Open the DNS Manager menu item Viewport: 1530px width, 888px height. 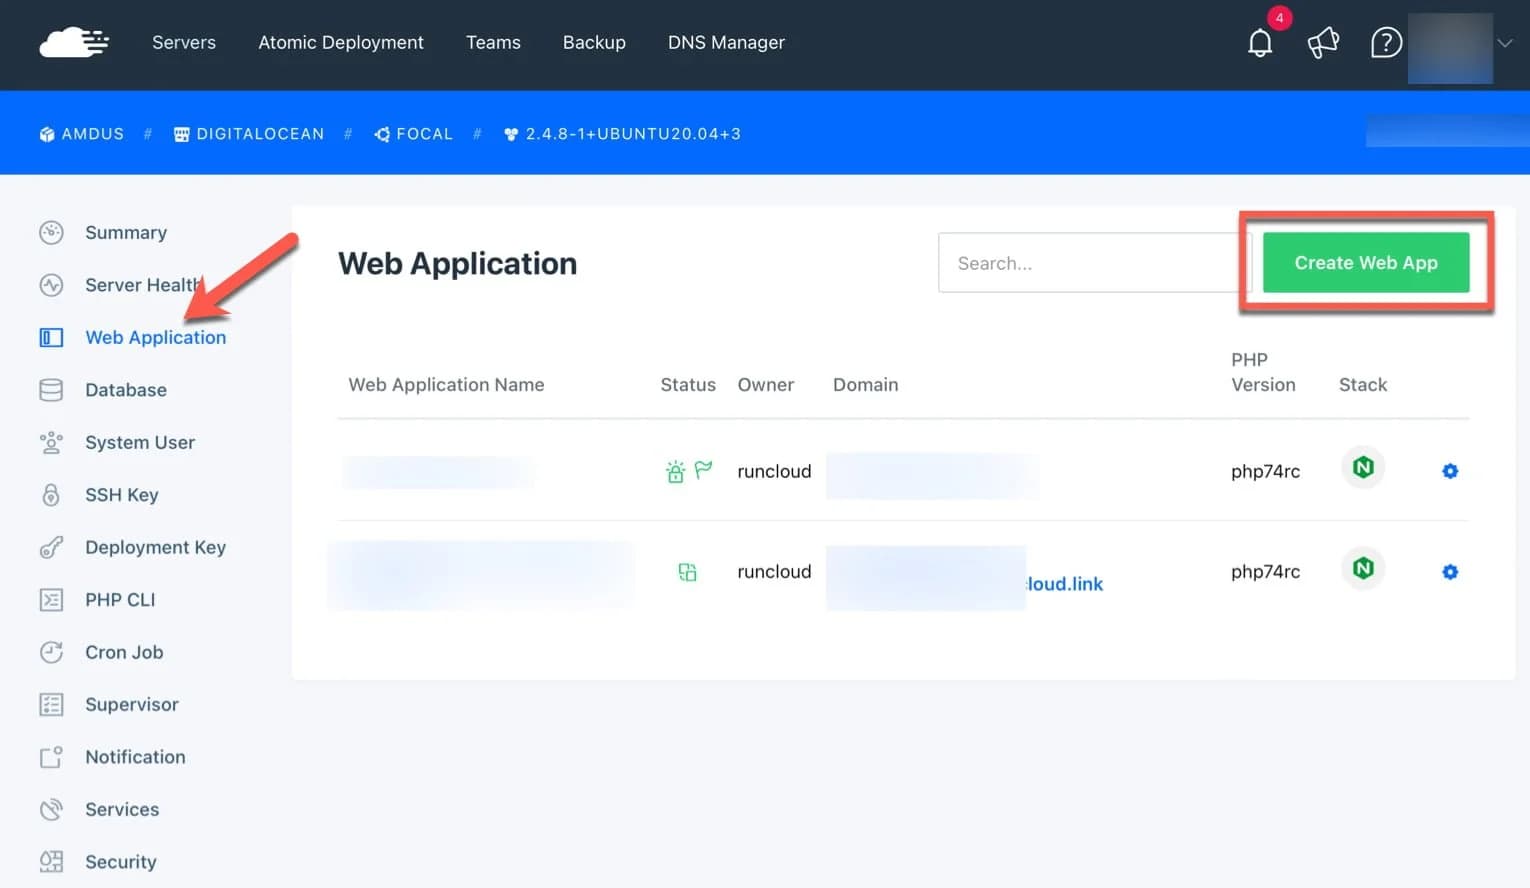point(726,42)
